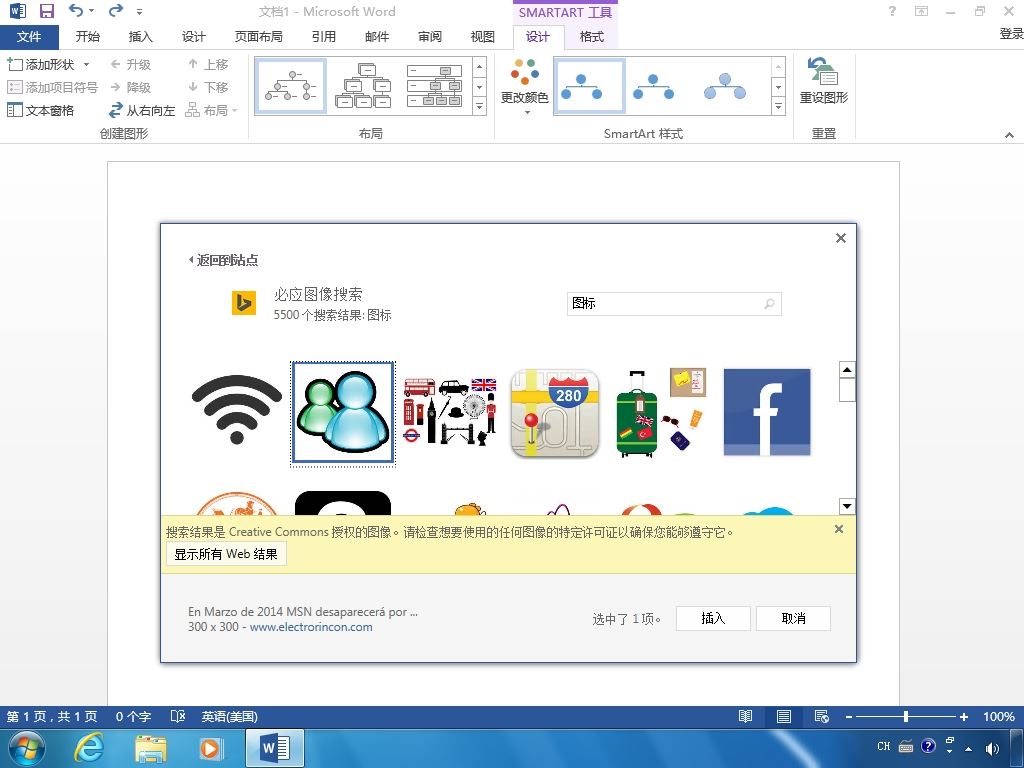The height and width of the screenshot is (768, 1024).
Task: Click the zoom in plus button
Action: pos(964,717)
